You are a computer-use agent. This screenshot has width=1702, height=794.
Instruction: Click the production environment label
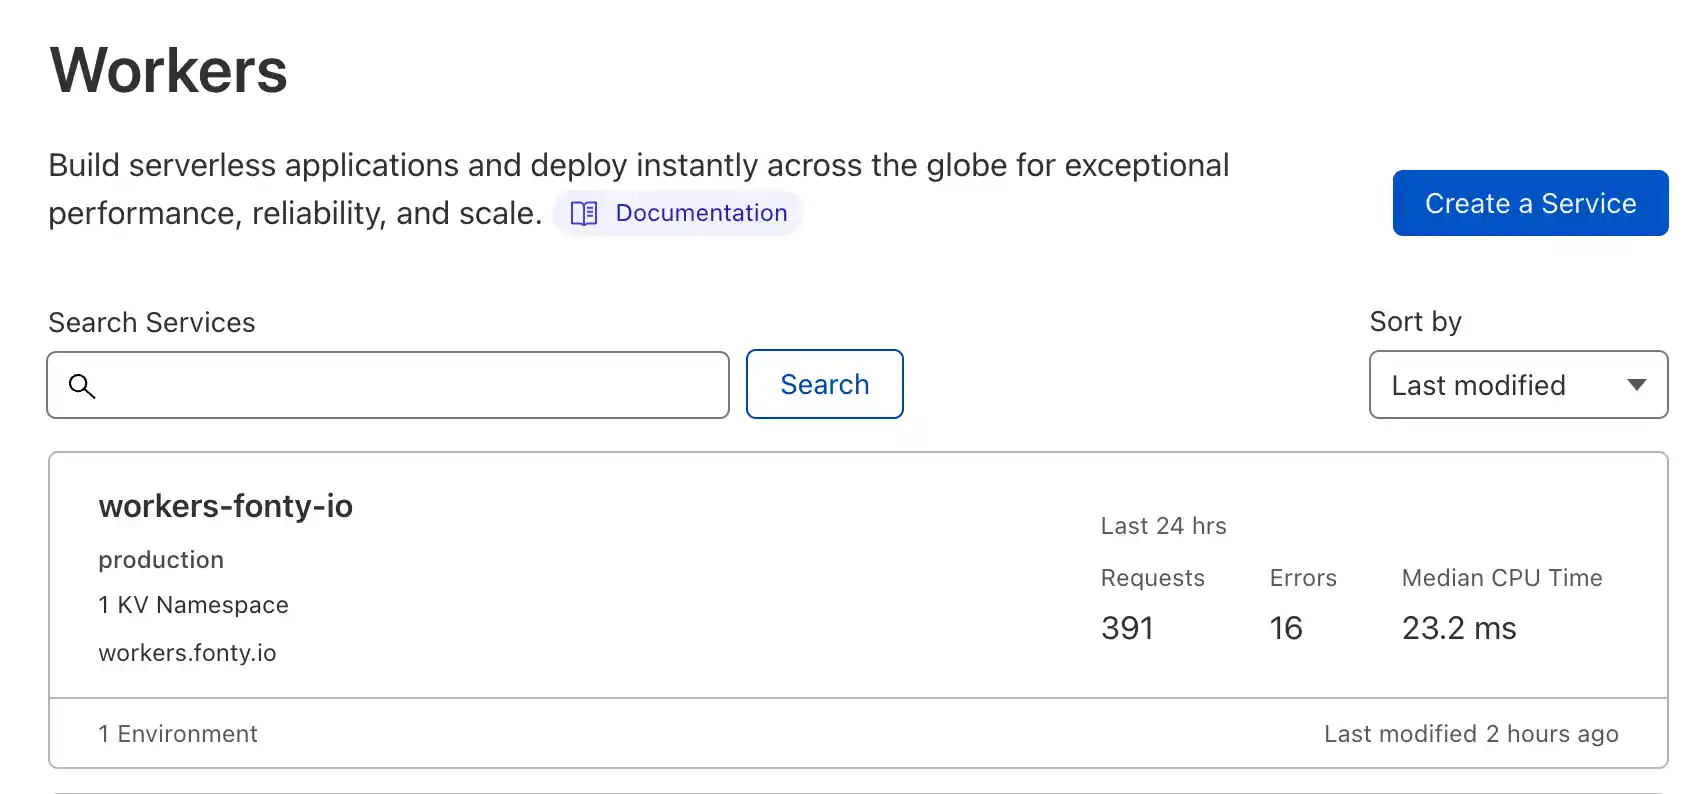coord(161,560)
